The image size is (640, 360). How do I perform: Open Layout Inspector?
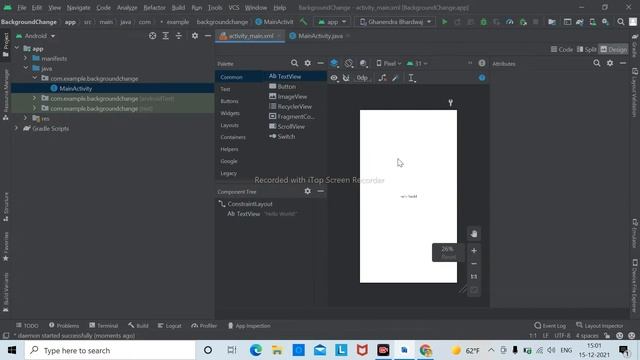pyautogui.click(x=600, y=326)
